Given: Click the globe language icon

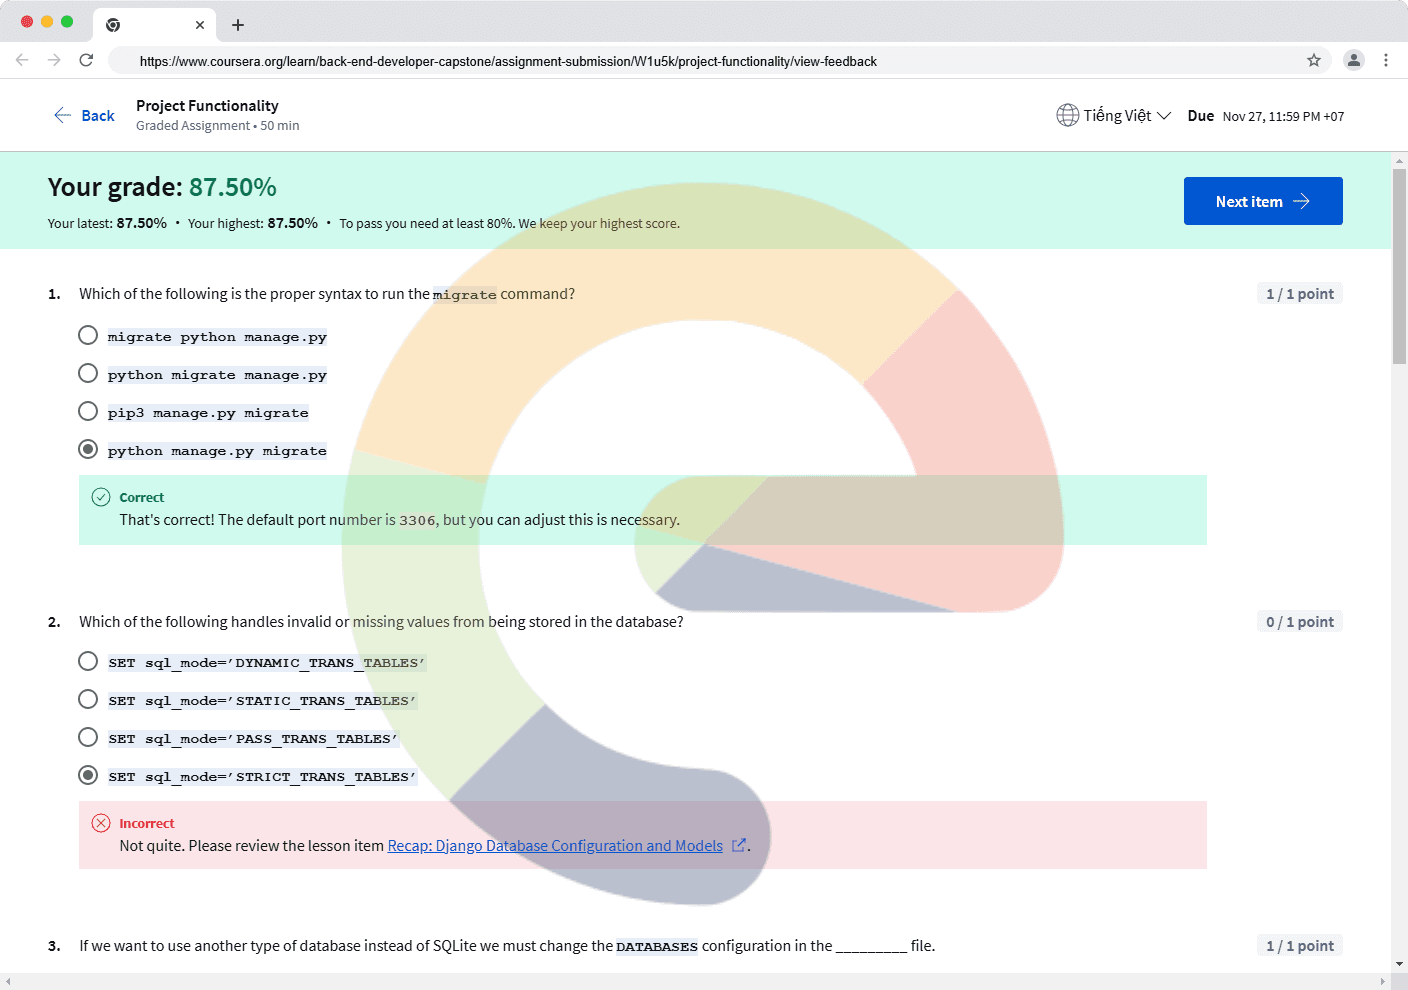Looking at the screenshot, I should 1067,116.
